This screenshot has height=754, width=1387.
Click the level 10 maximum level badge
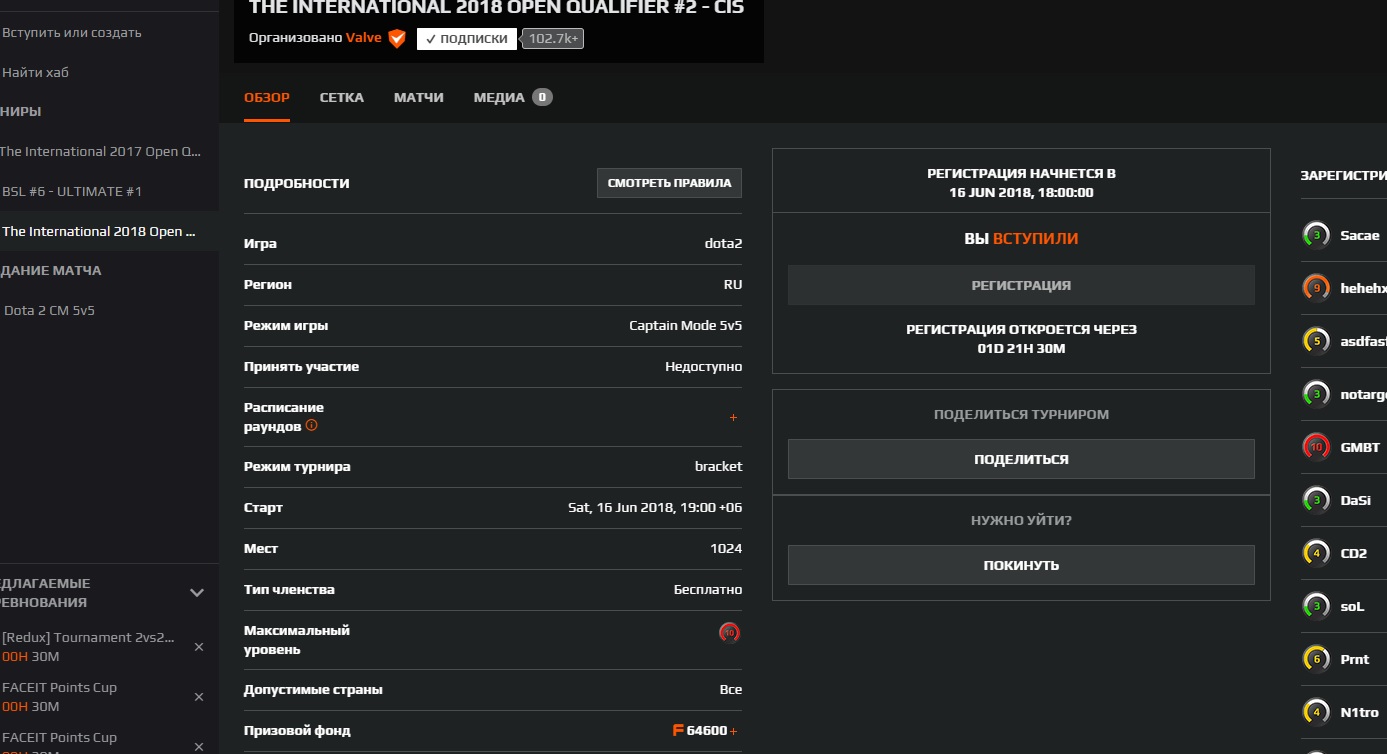(x=730, y=632)
